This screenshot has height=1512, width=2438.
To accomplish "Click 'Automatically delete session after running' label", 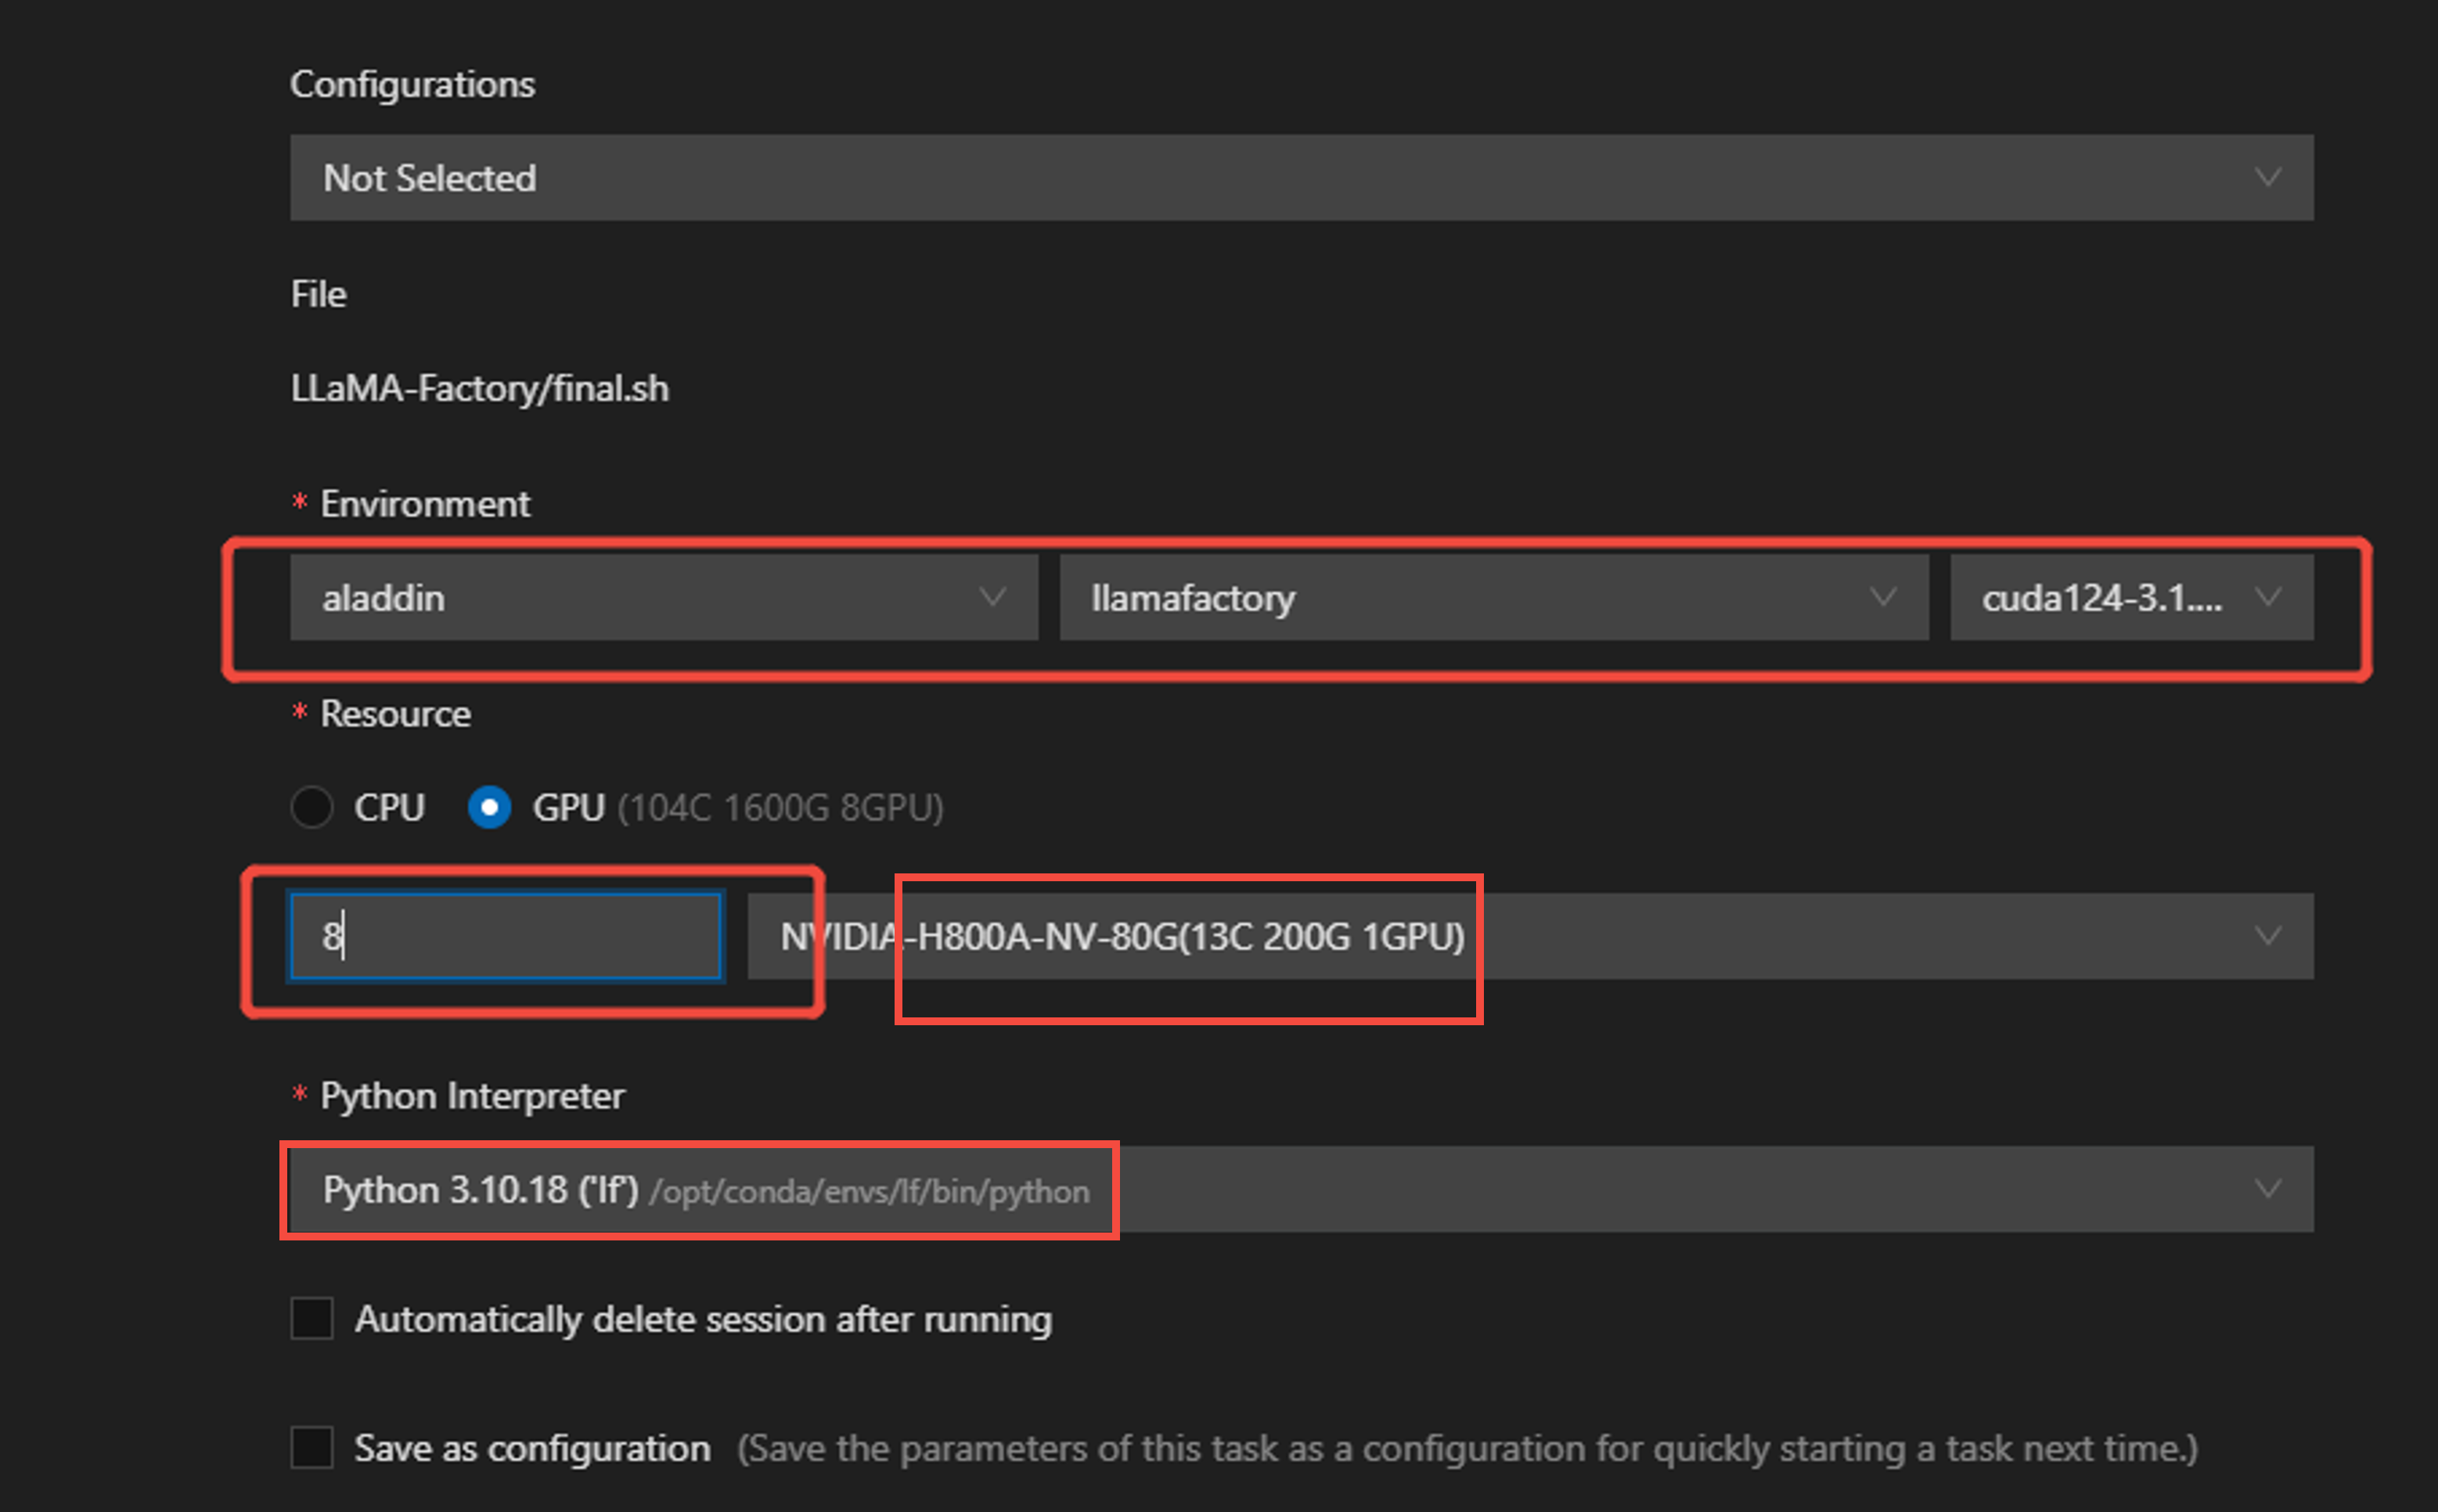I will tap(703, 1319).
